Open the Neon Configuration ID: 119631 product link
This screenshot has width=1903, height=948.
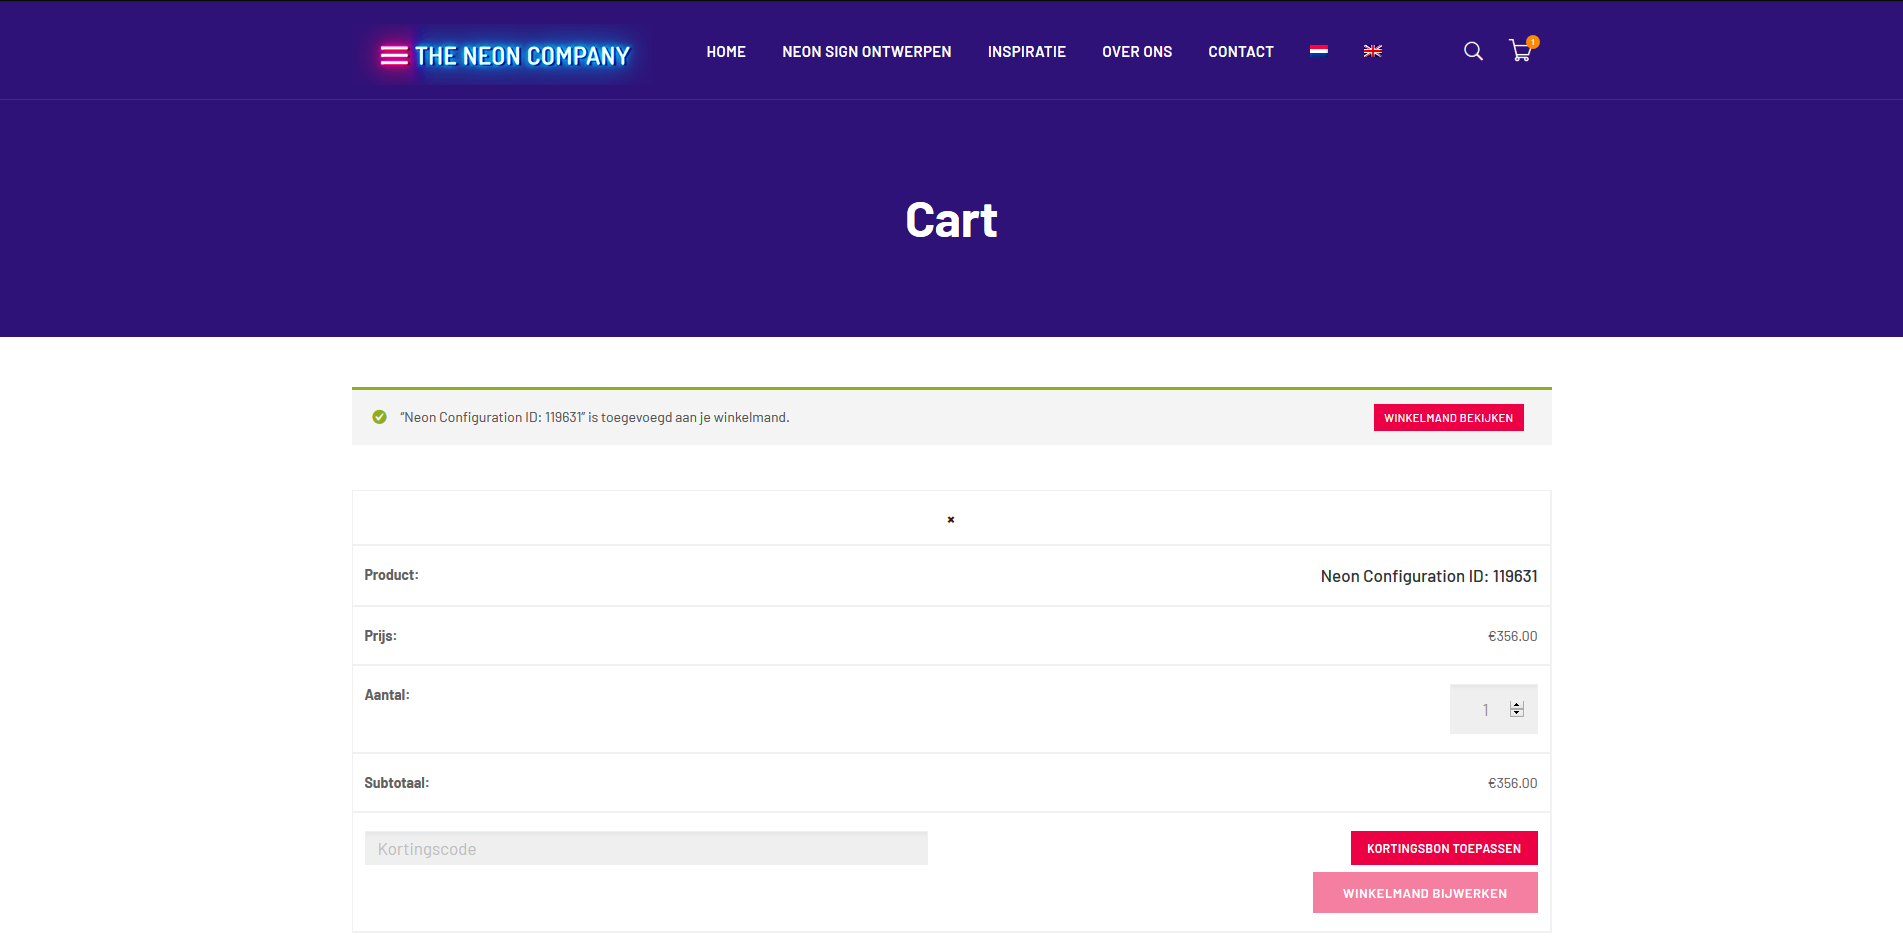[1428, 576]
